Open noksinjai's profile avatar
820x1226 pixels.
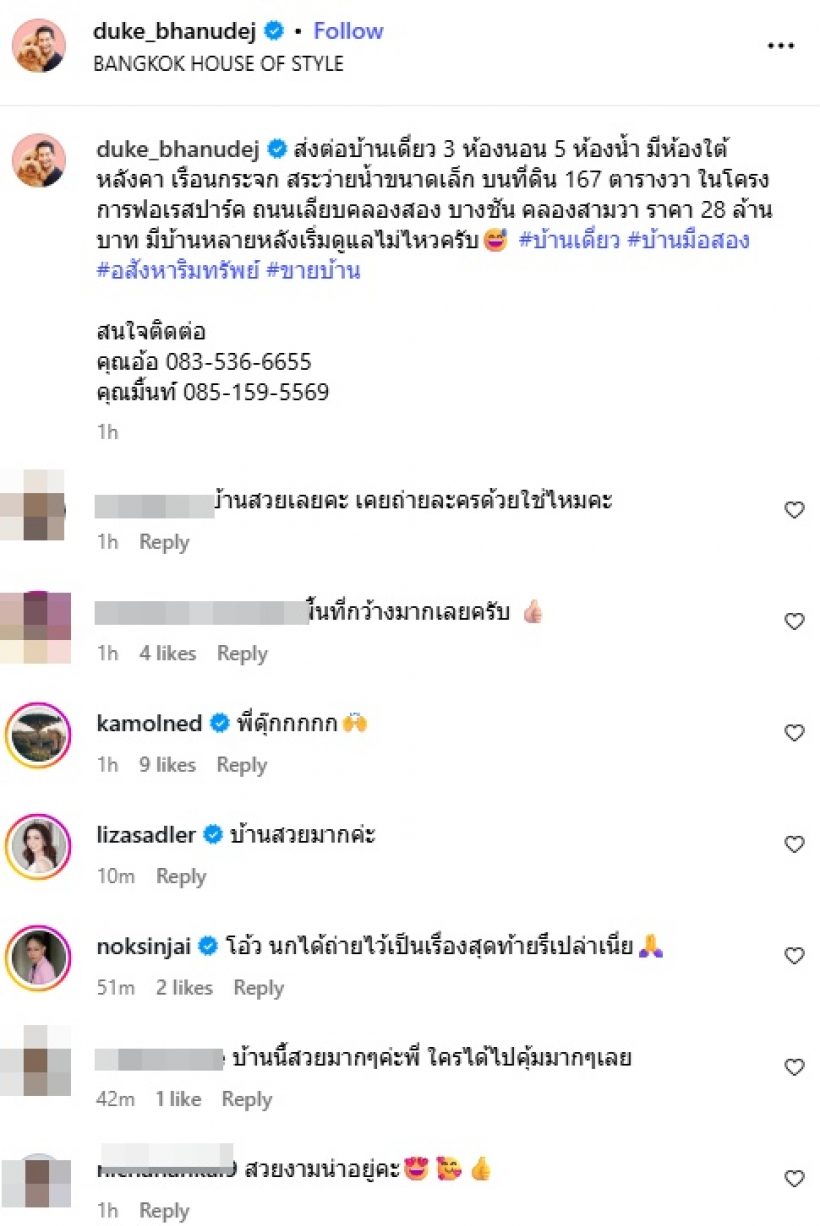pos(39,956)
